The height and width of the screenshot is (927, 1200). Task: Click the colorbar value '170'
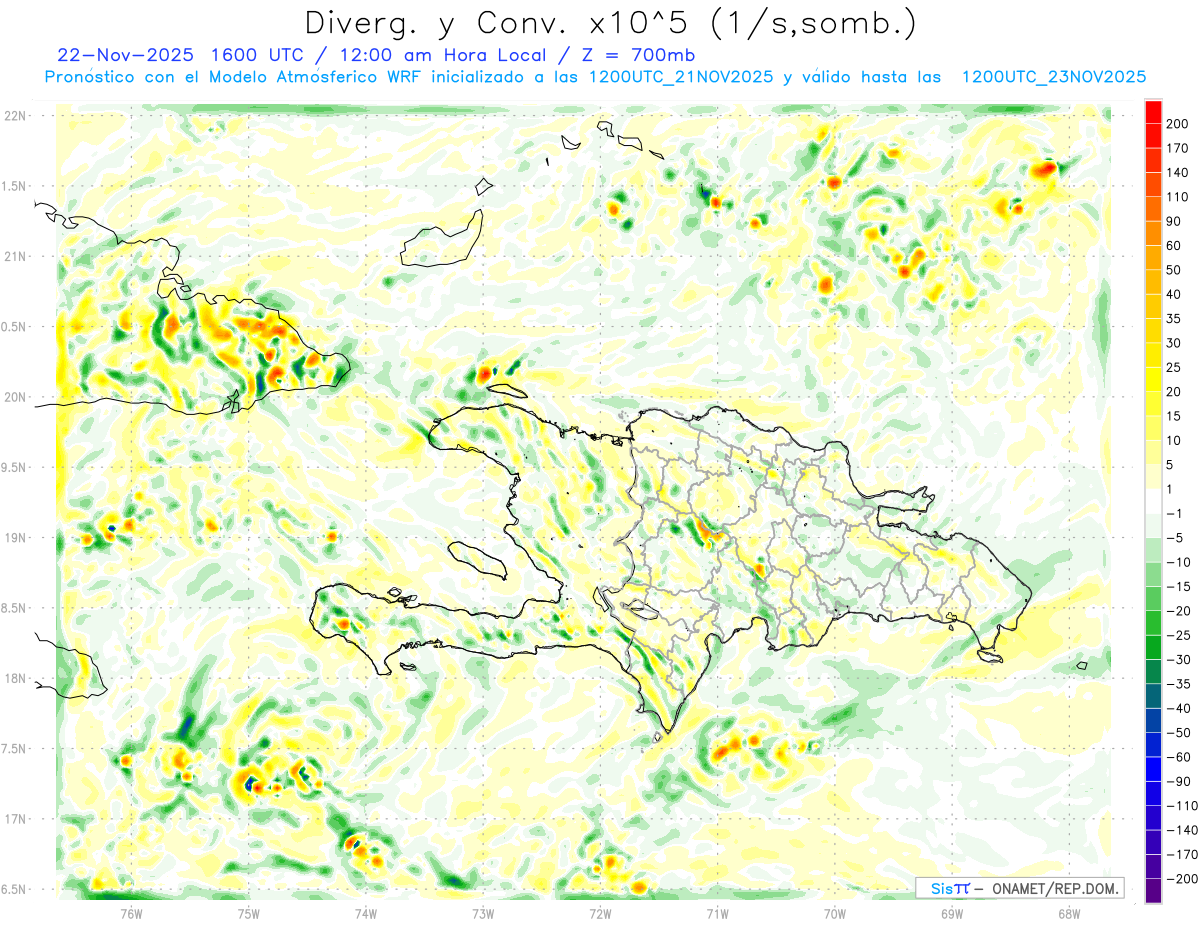(x=1178, y=148)
